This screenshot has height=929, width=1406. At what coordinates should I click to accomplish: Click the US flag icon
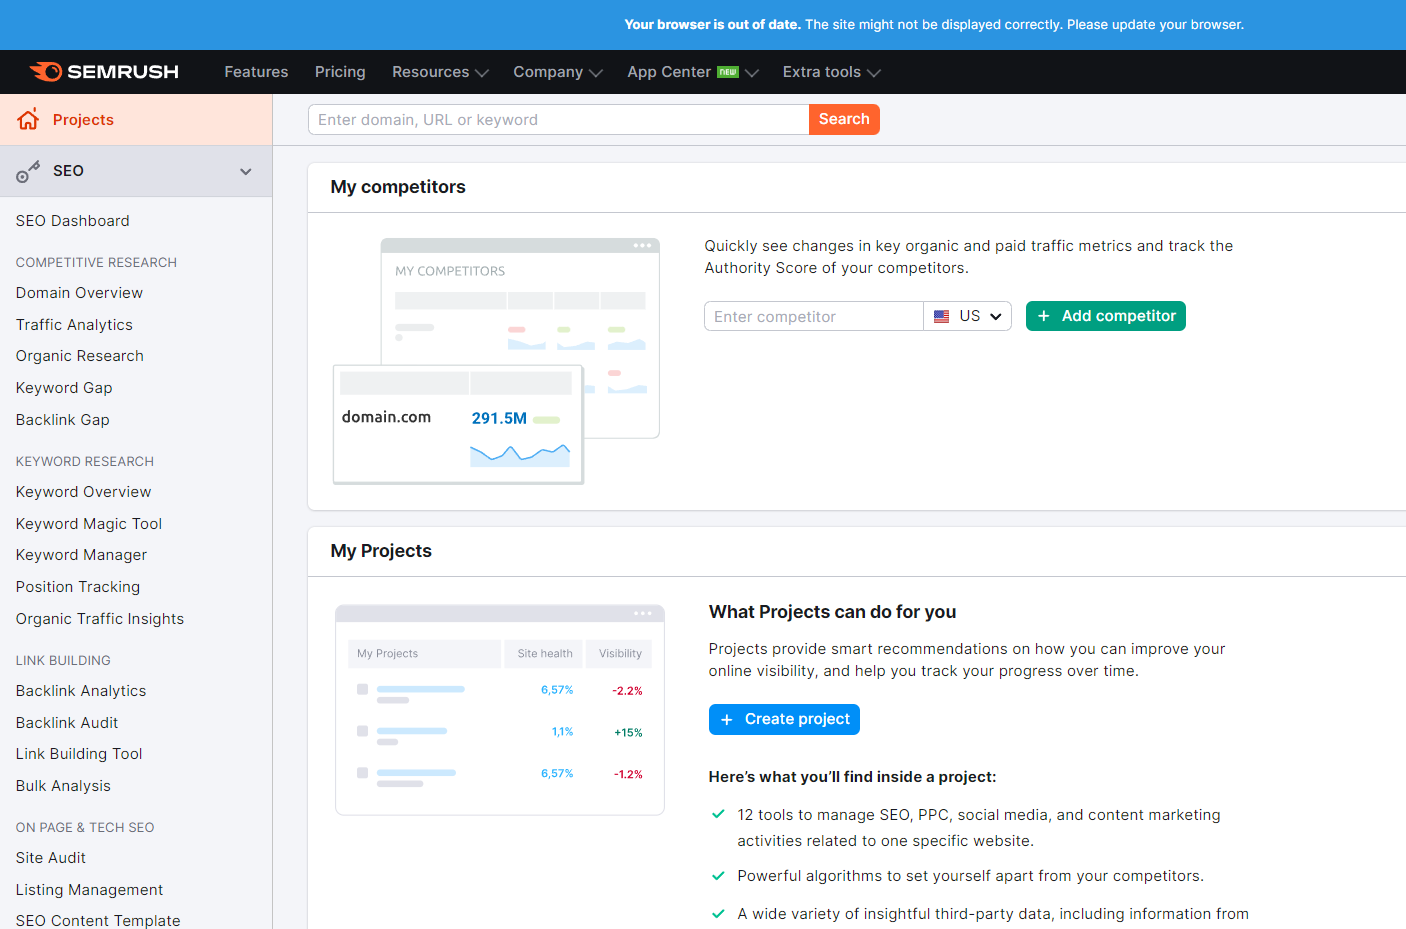coord(941,316)
